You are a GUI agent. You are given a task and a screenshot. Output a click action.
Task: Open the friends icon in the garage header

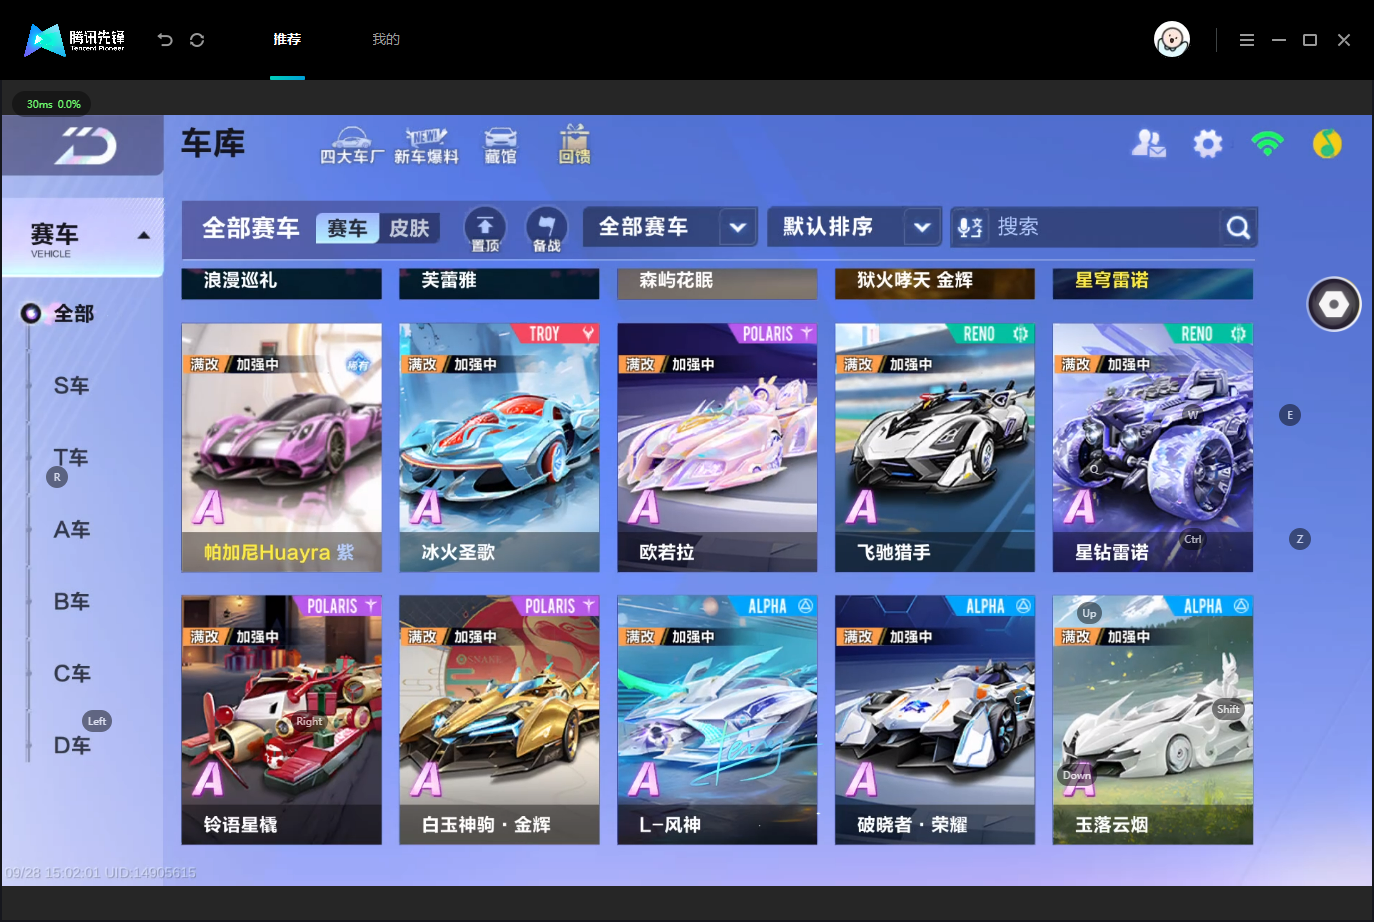tap(1148, 144)
